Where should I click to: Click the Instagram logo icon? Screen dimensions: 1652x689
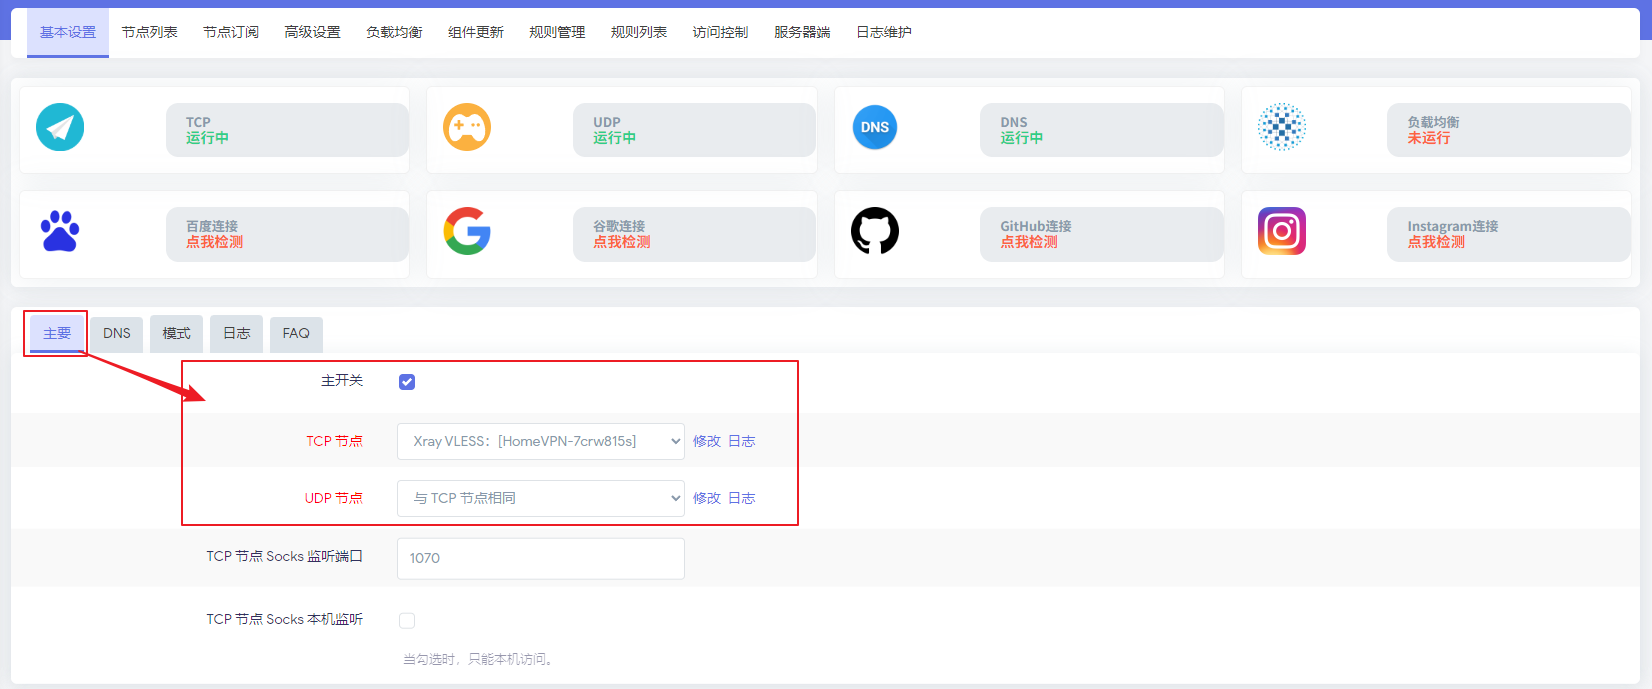tap(1281, 232)
